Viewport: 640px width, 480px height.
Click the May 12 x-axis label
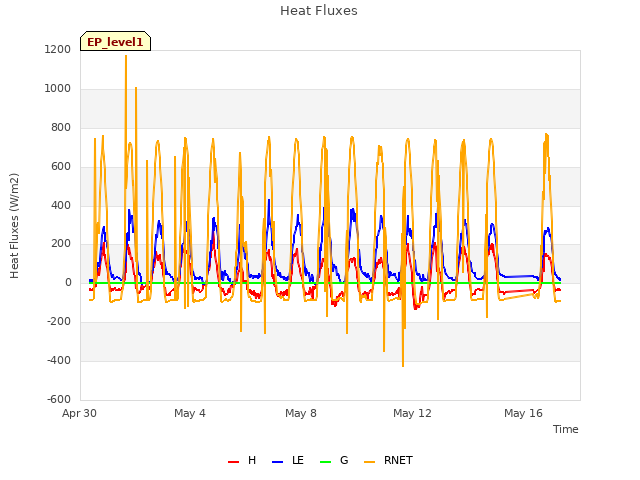coord(412,413)
